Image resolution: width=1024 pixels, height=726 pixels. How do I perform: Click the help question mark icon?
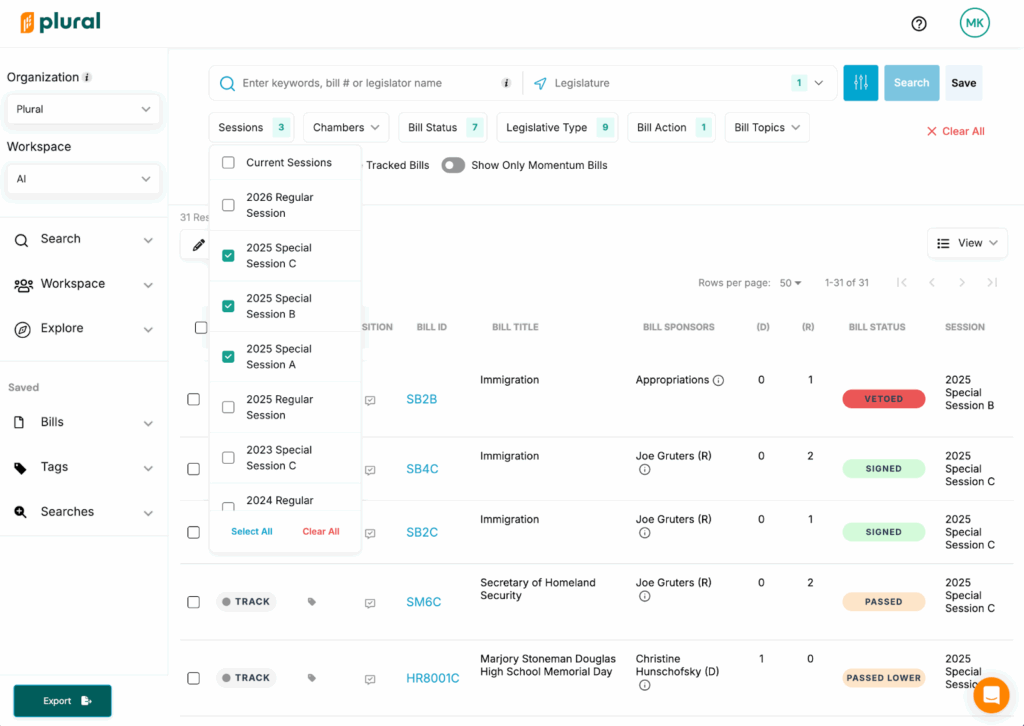(x=919, y=24)
